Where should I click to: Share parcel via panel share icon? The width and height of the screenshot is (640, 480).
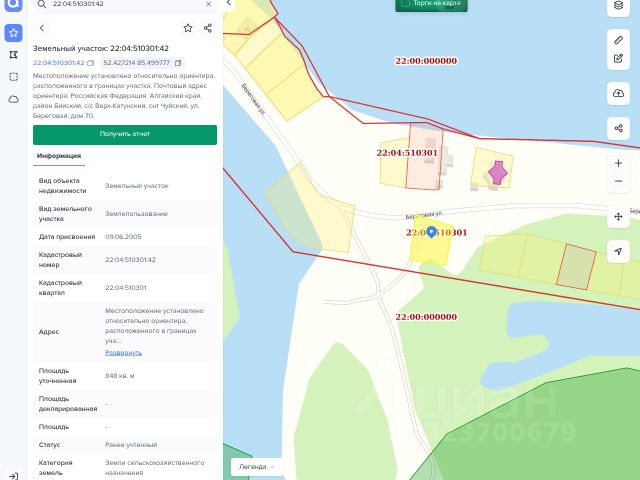208,28
